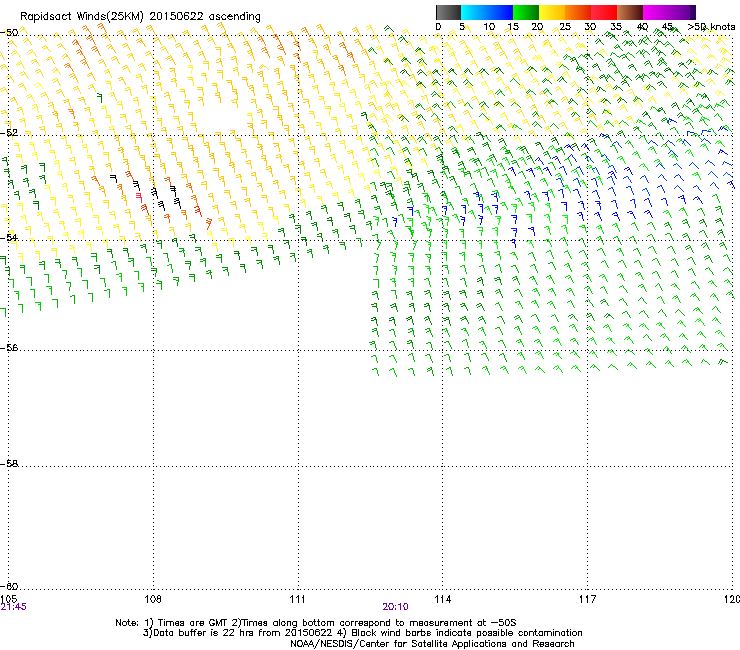The image size is (740, 650).
Task: Click the orange 25-30 knots color swatch
Action: point(578,12)
